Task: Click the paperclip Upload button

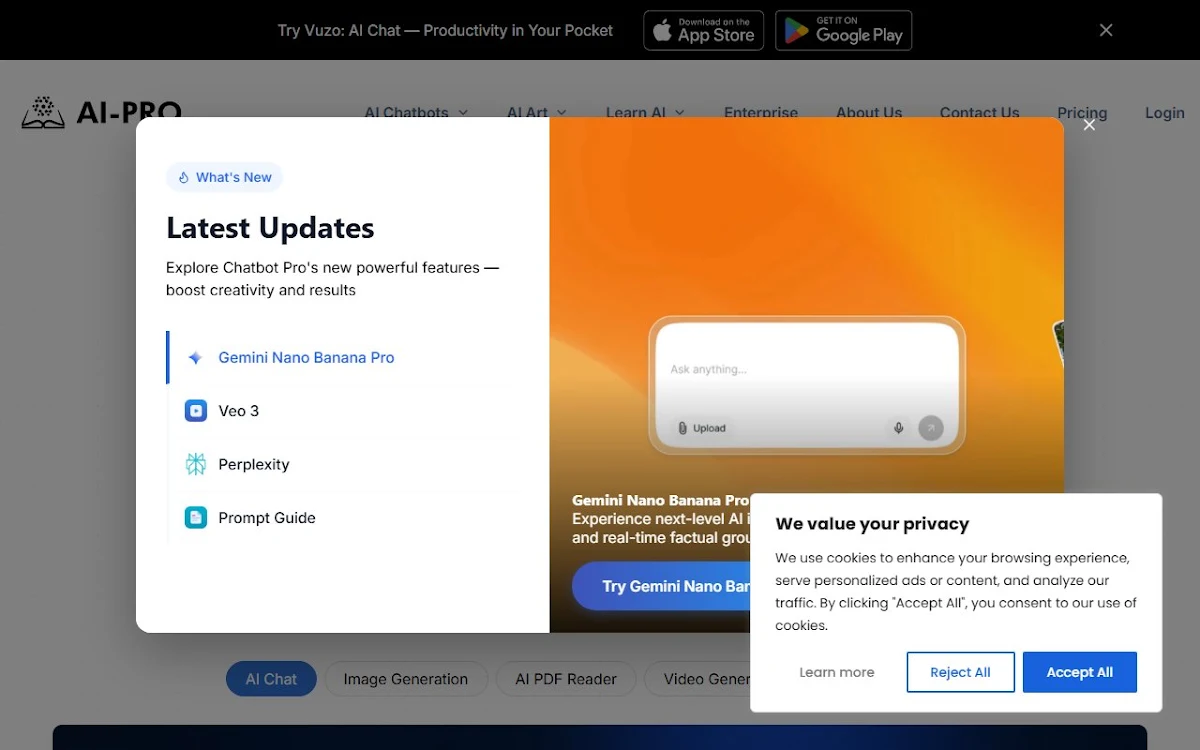Action: pos(702,428)
